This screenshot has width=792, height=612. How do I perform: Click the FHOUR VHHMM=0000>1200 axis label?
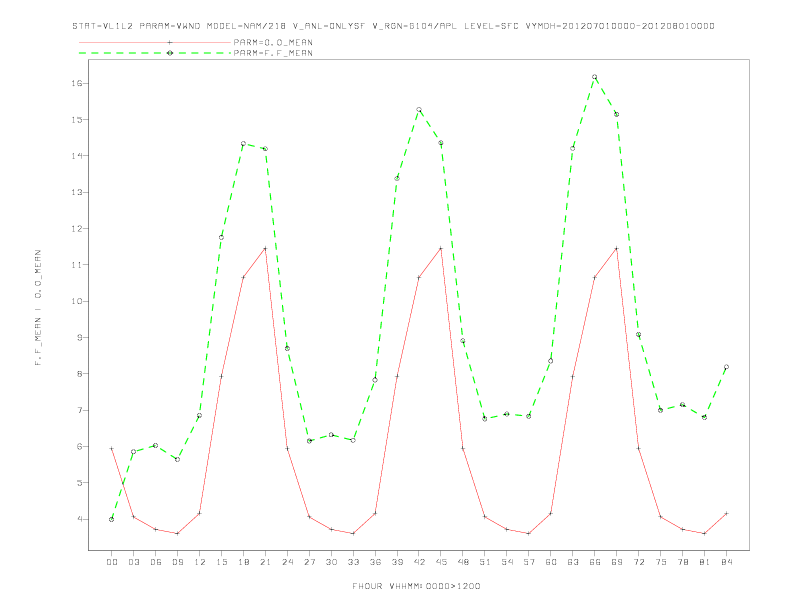[x=416, y=586]
